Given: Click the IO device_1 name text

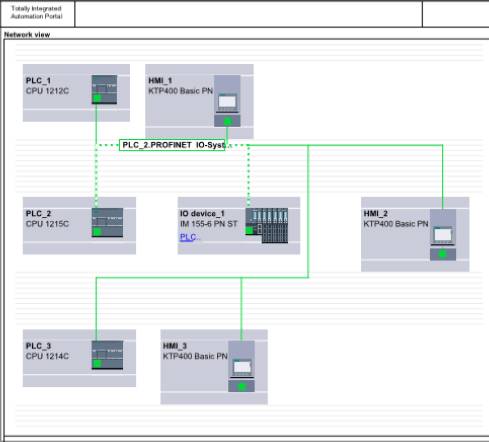Looking at the screenshot, I should click(x=202, y=213).
